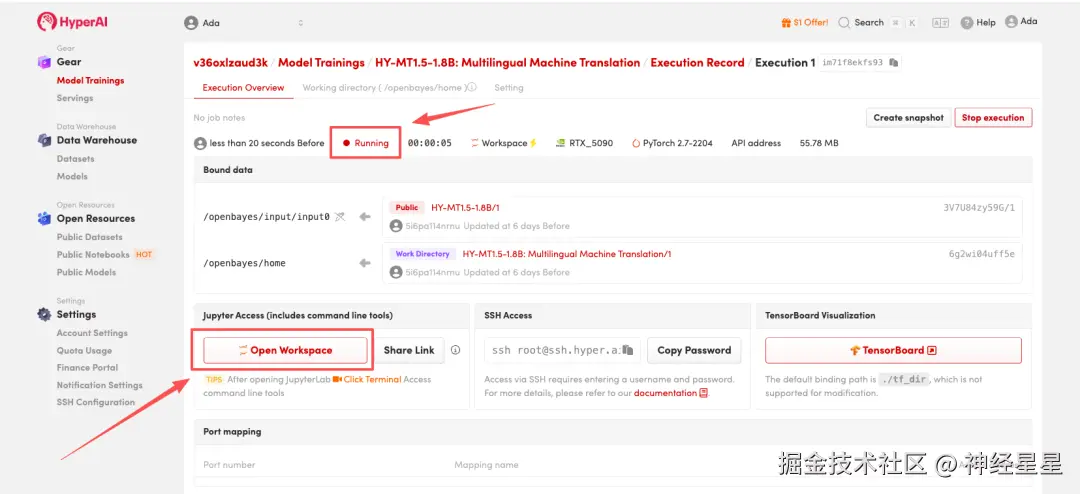Copy the SSH command with clipboard icon
This screenshot has height=494, width=1080.
[x=627, y=350]
